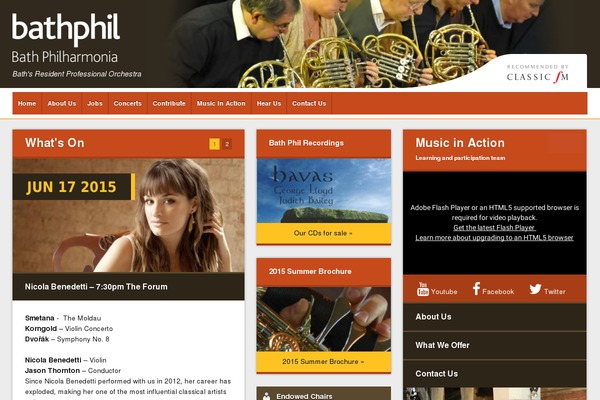Click the Endowed Chairs person icon
The image size is (600, 400).
(266, 396)
